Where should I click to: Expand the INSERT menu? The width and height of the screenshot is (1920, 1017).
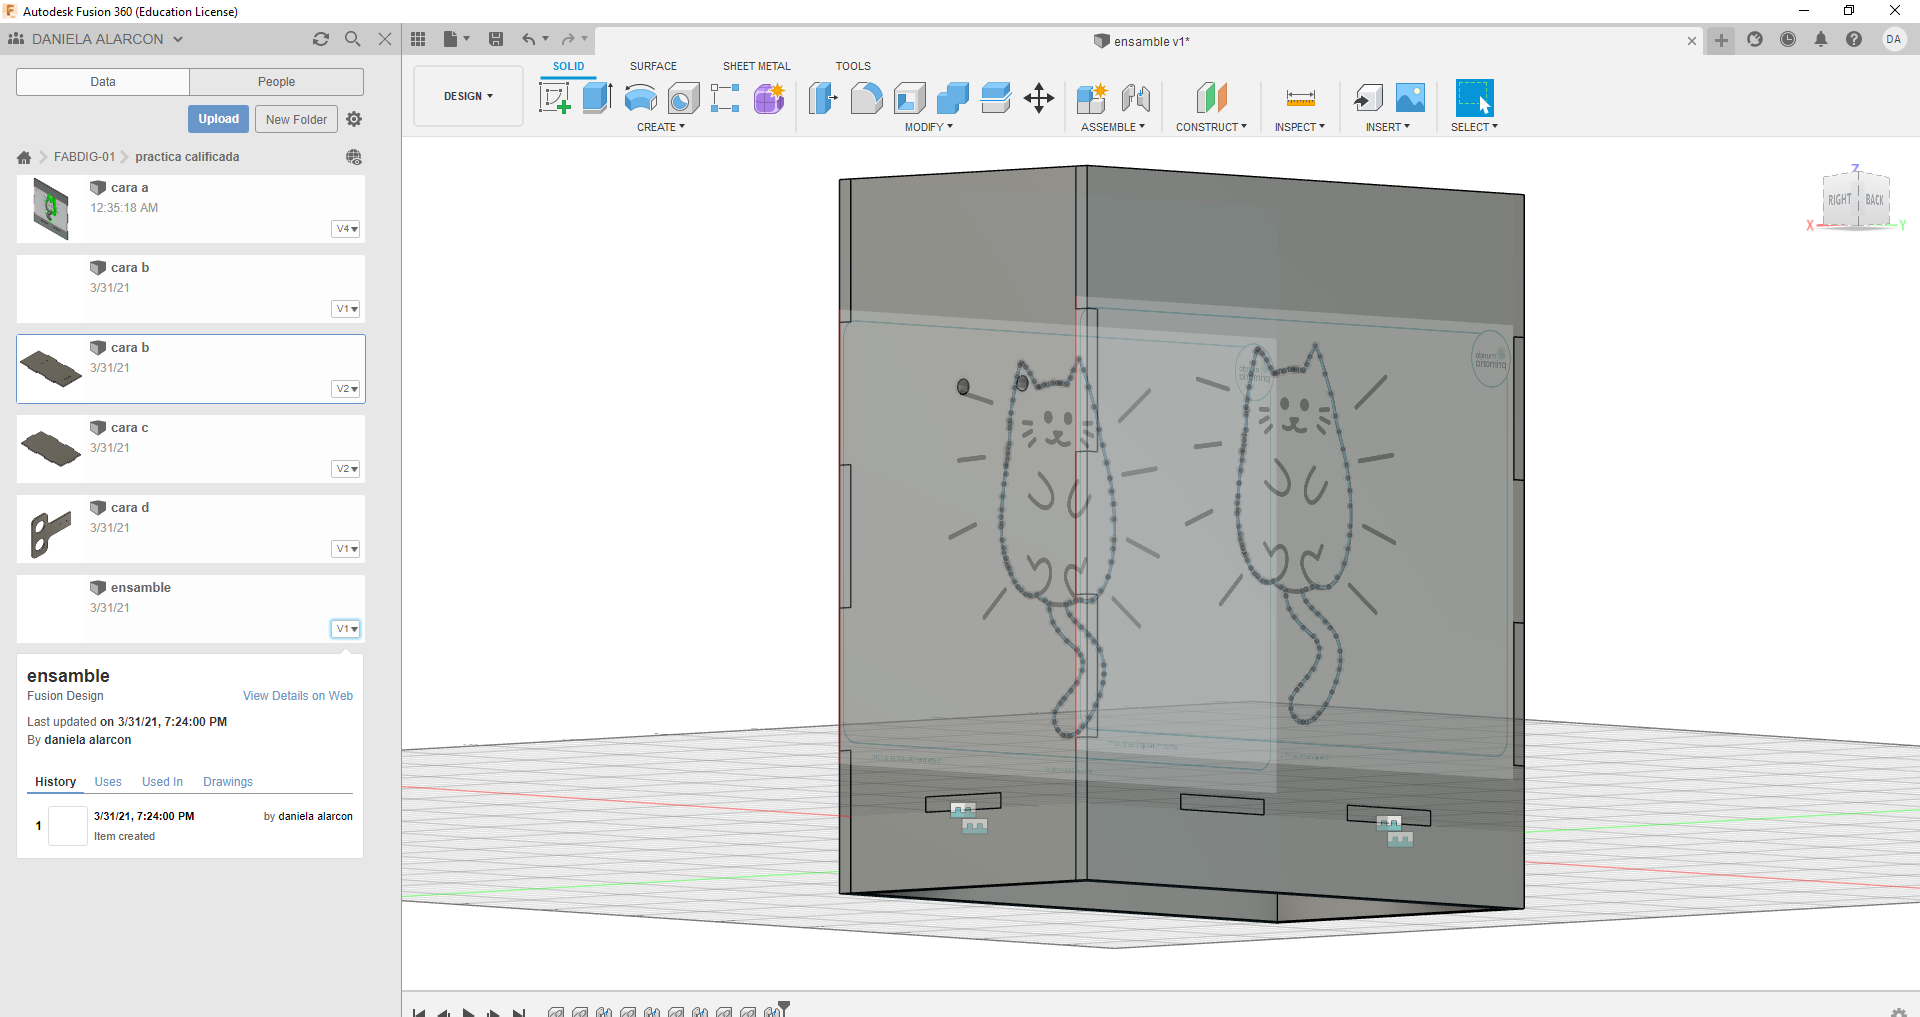pyautogui.click(x=1388, y=127)
